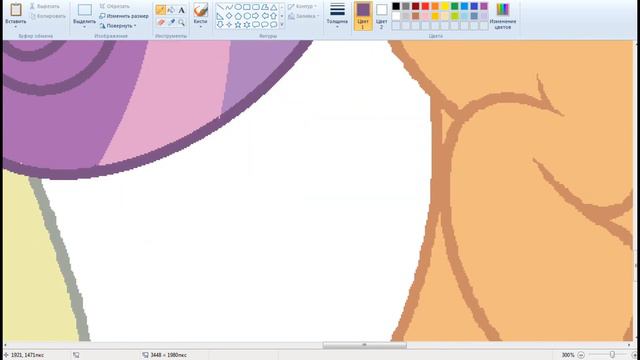Viewport: 640px width, 360px height.
Task: Pick the lime green color swatch
Action: click(x=455, y=16)
